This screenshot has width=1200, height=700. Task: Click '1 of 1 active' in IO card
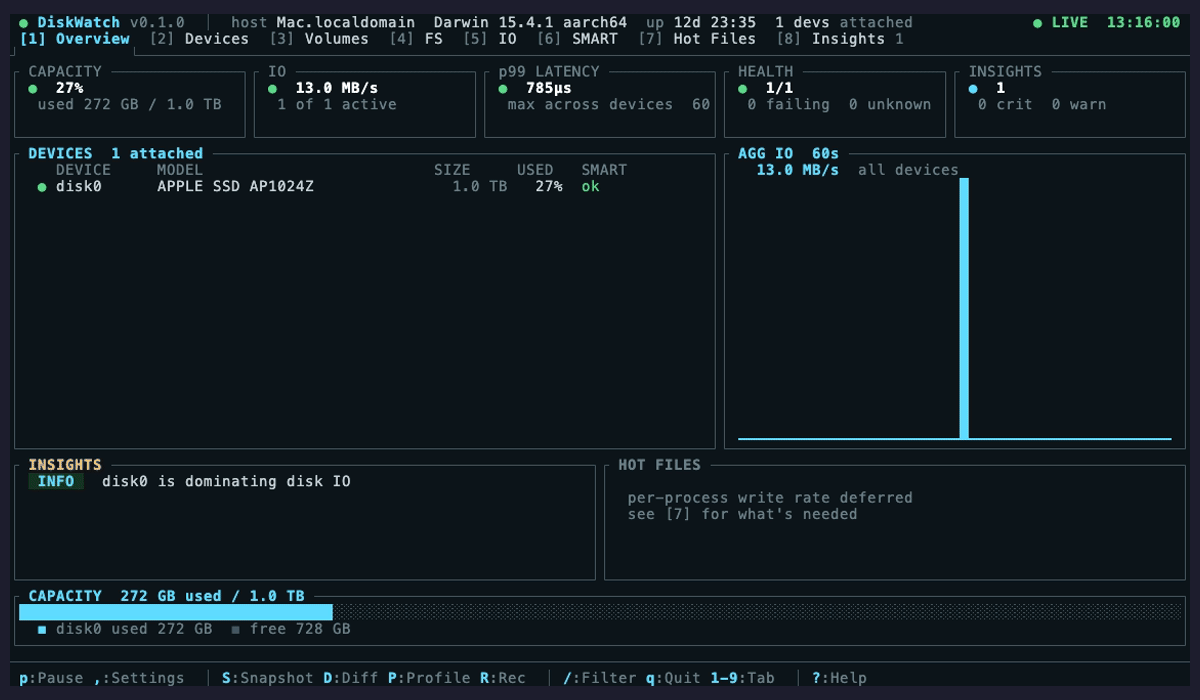tap(337, 105)
